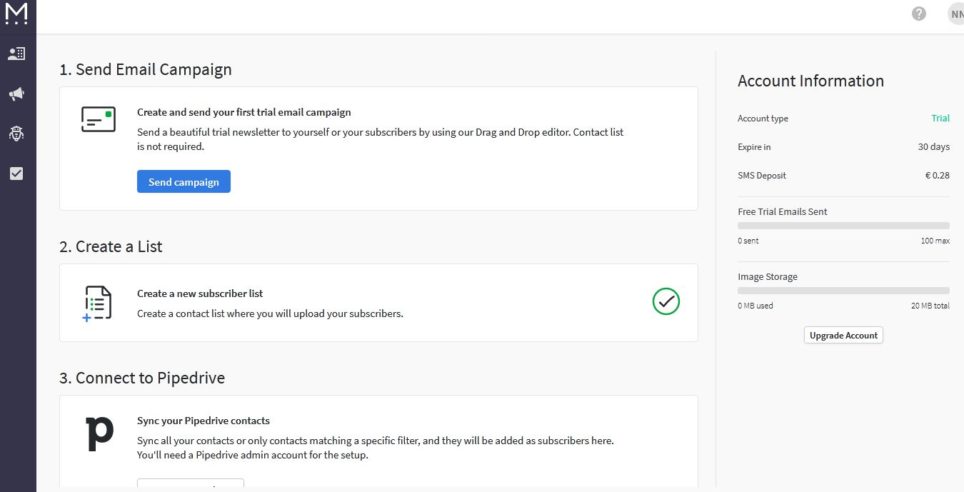Click the Pipedrive logo icon

[100, 434]
